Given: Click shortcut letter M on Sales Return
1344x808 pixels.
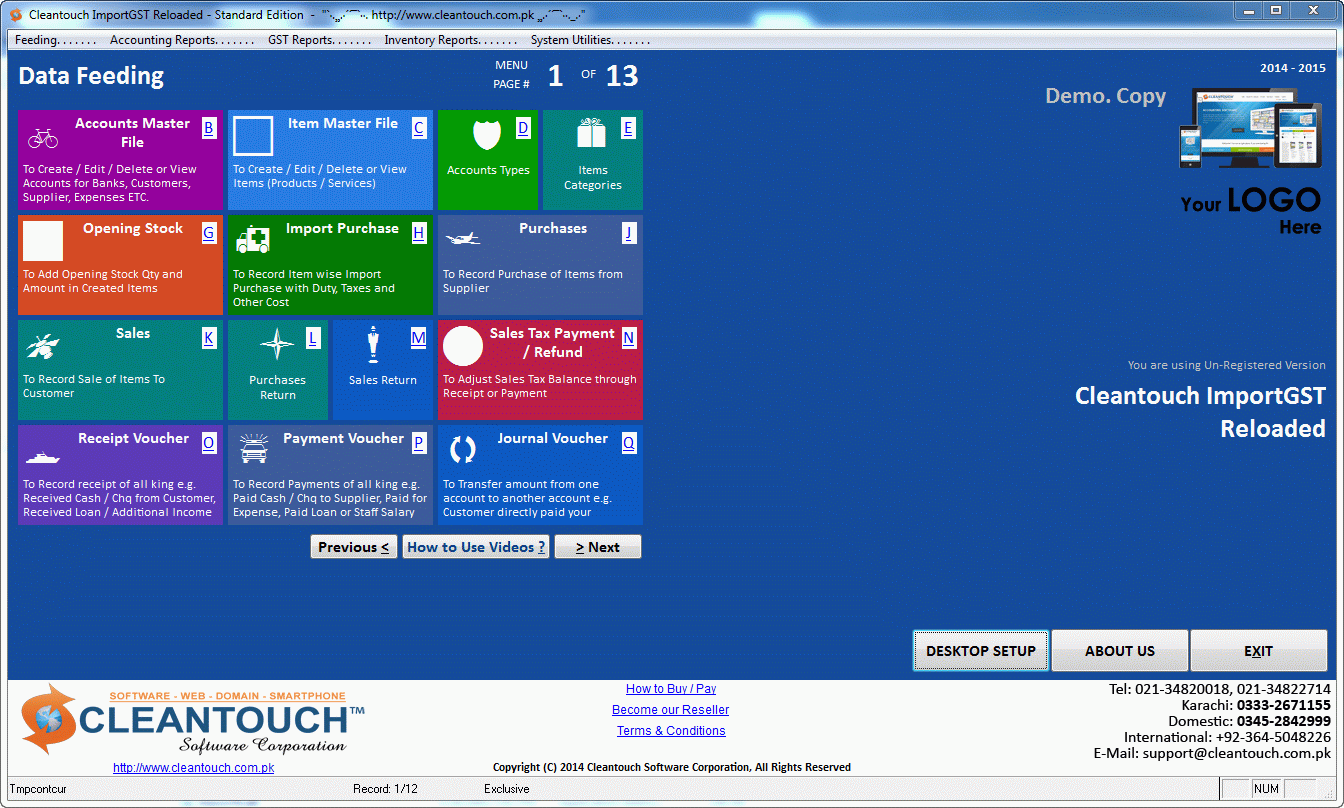Looking at the screenshot, I should pos(419,338).
